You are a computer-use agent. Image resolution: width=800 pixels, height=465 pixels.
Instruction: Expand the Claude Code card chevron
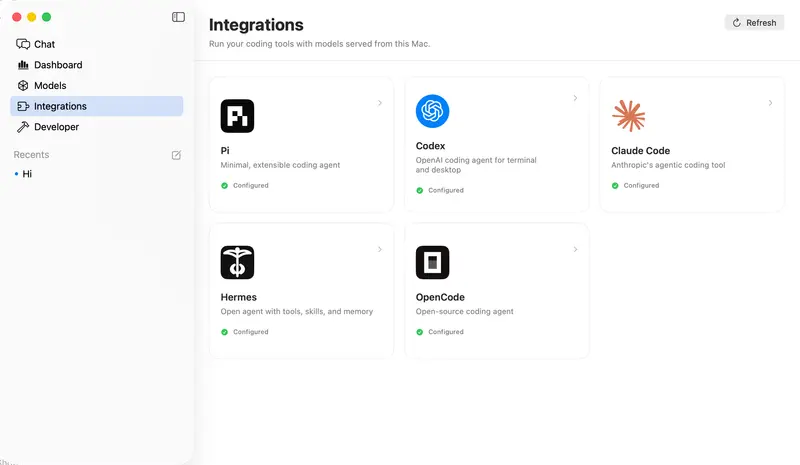pos(770,103)
